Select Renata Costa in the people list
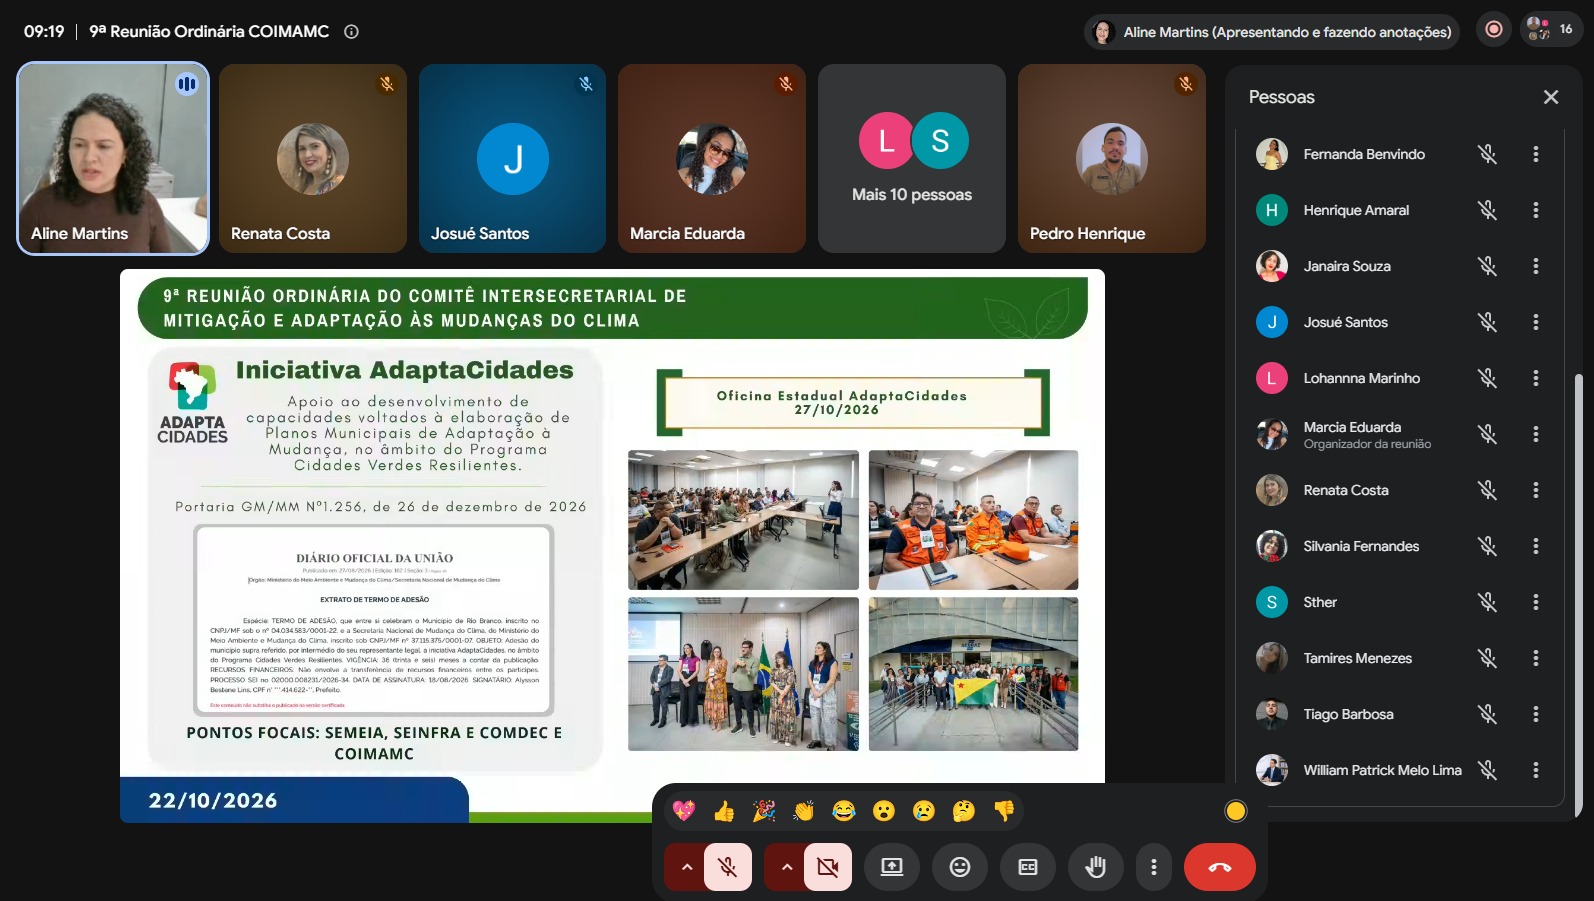1594x901 pixels. tap(1400, 490)
